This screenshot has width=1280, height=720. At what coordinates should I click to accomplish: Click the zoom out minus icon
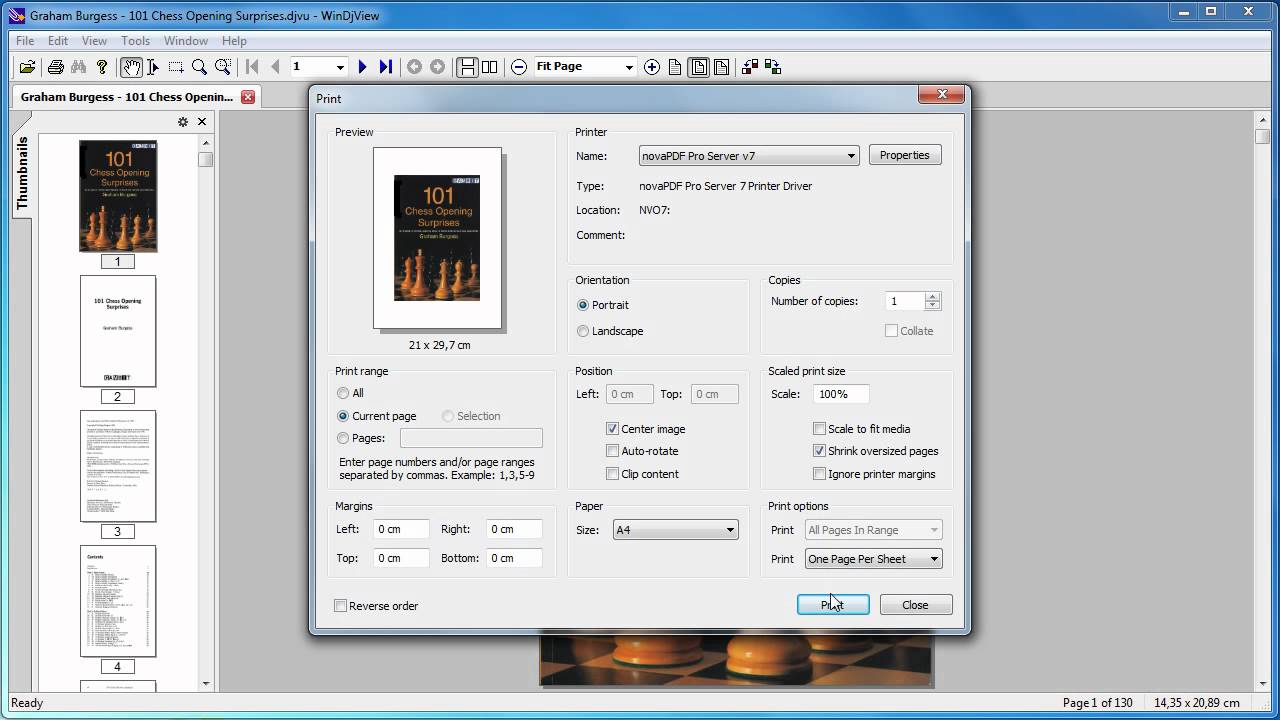(x=519, y=67)
